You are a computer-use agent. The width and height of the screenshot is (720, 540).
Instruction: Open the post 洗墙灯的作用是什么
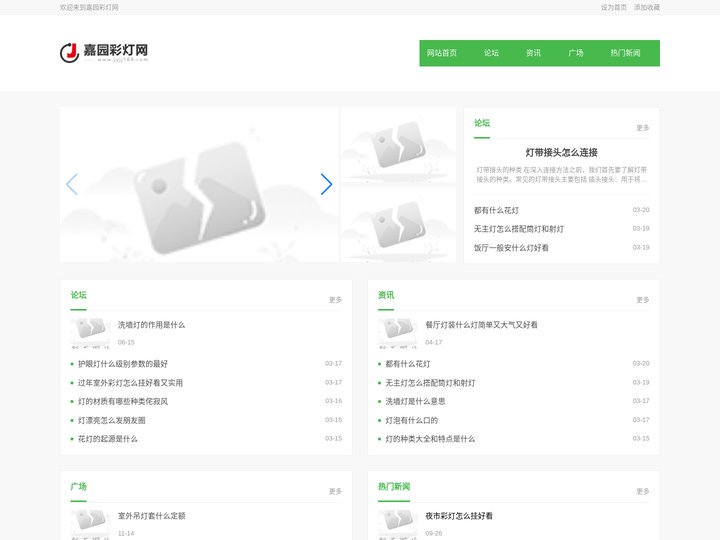coord(152,325)
